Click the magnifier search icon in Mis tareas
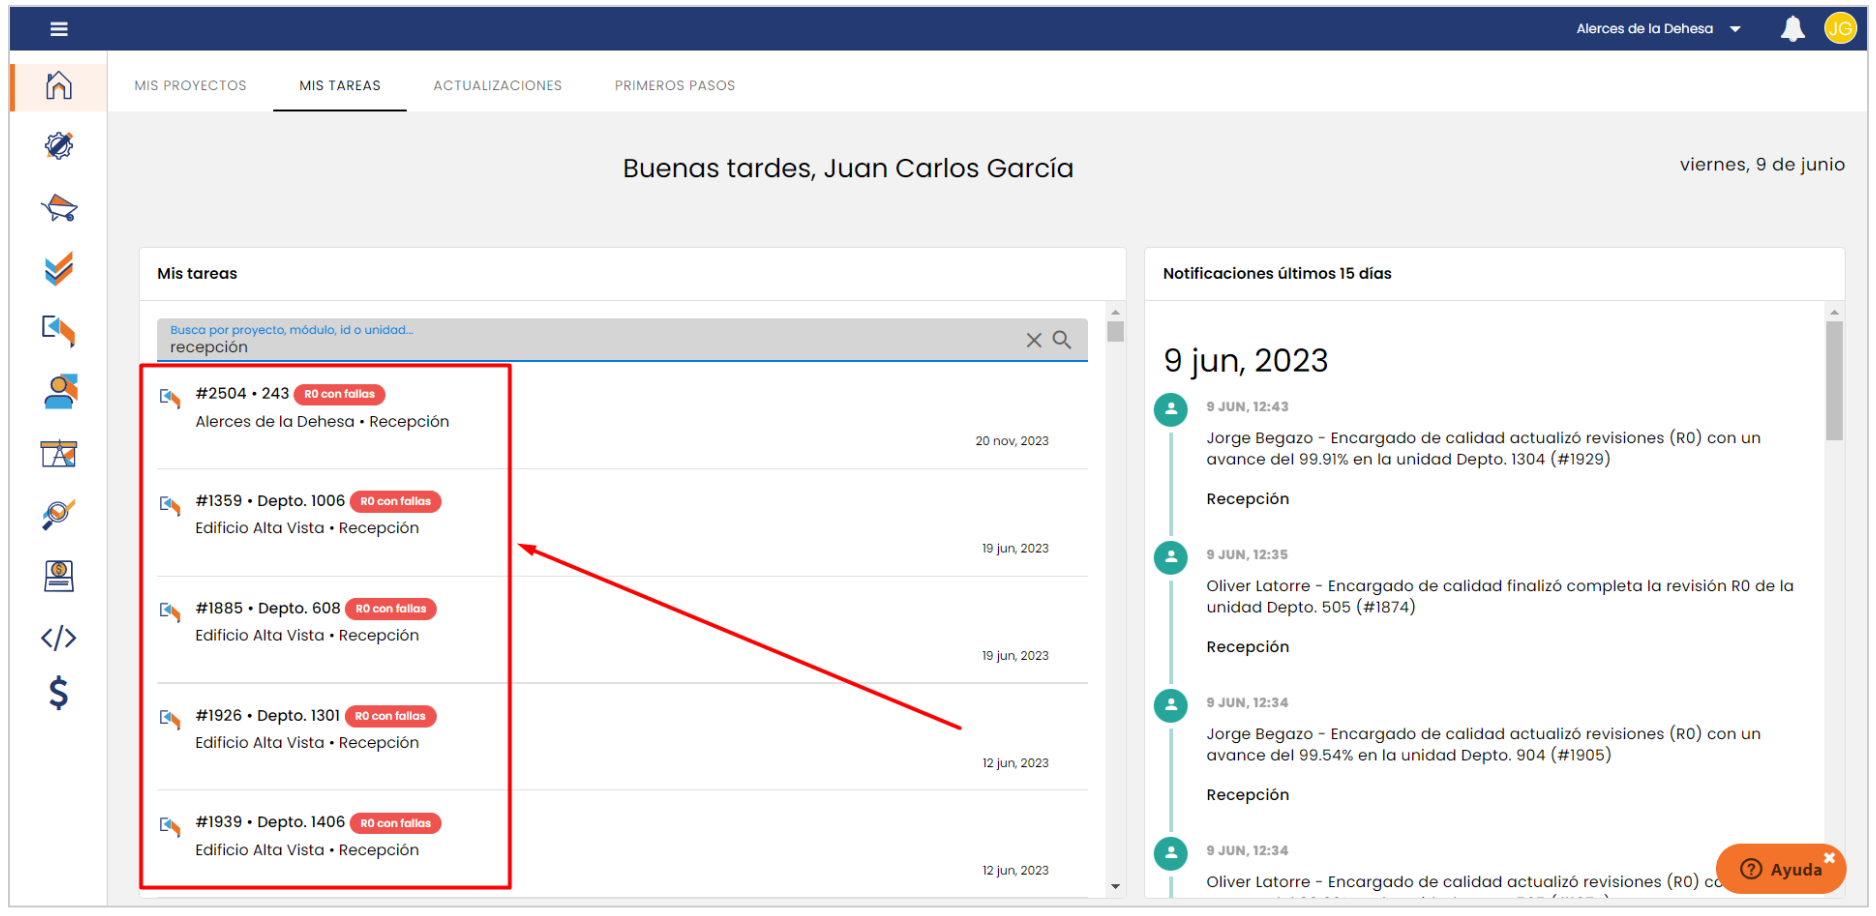 tap(1062, 340)
